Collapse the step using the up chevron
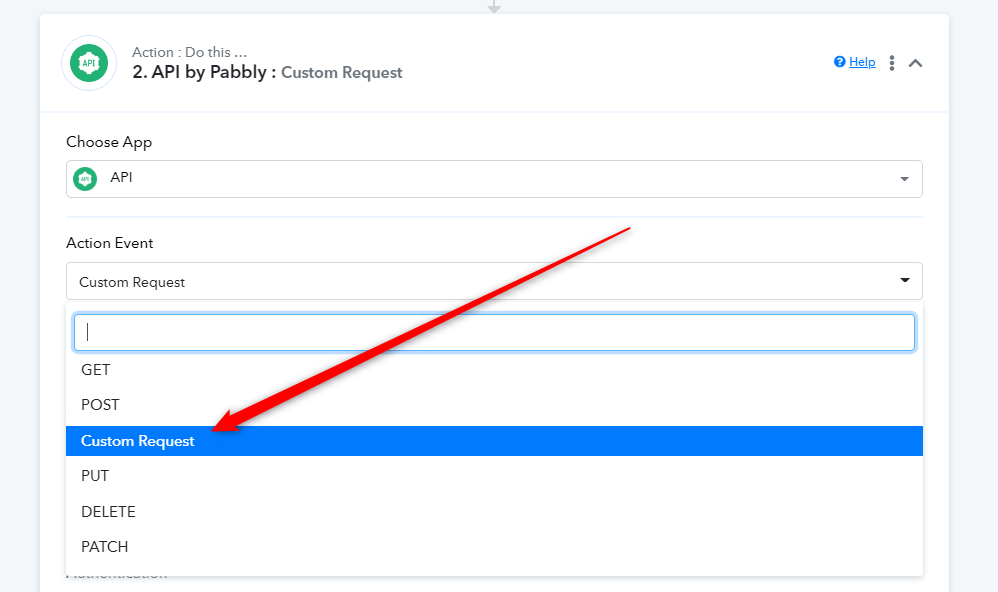This screenshot has width=998, height=592. 915,63
